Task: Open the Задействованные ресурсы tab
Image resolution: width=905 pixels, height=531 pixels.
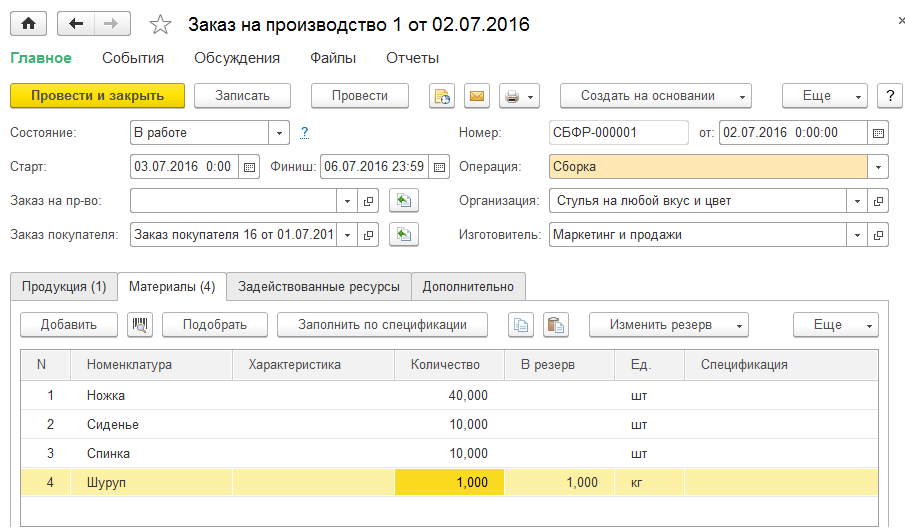Action: (318, 287)
